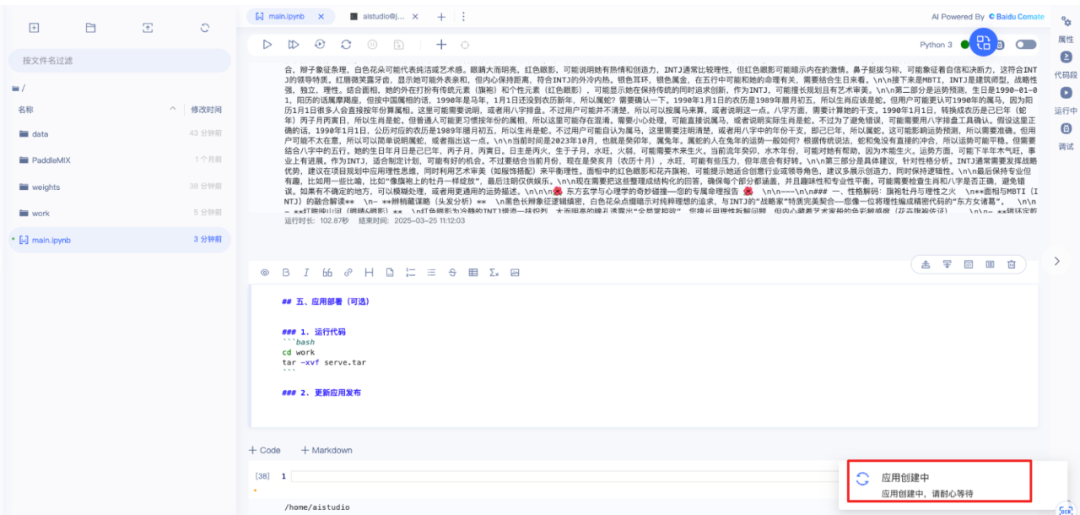Screen dimensions: 1080x515
Task: Move the cell up
Action: coord(926,264)
